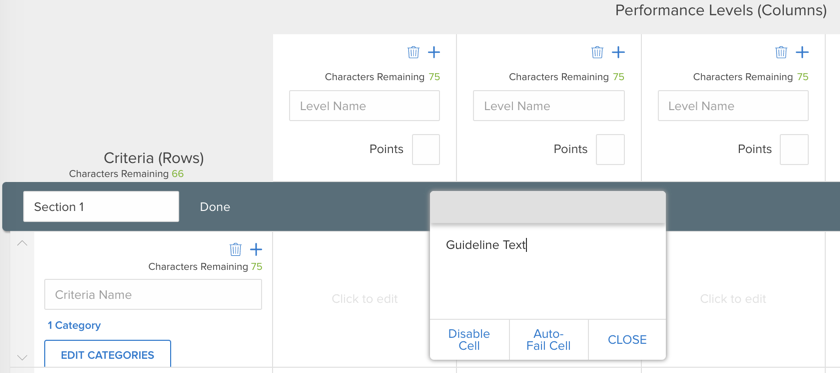Viewport: 840px width, 373px height.
Task: Add a column after the second level
Action: (x=618, y=52)
